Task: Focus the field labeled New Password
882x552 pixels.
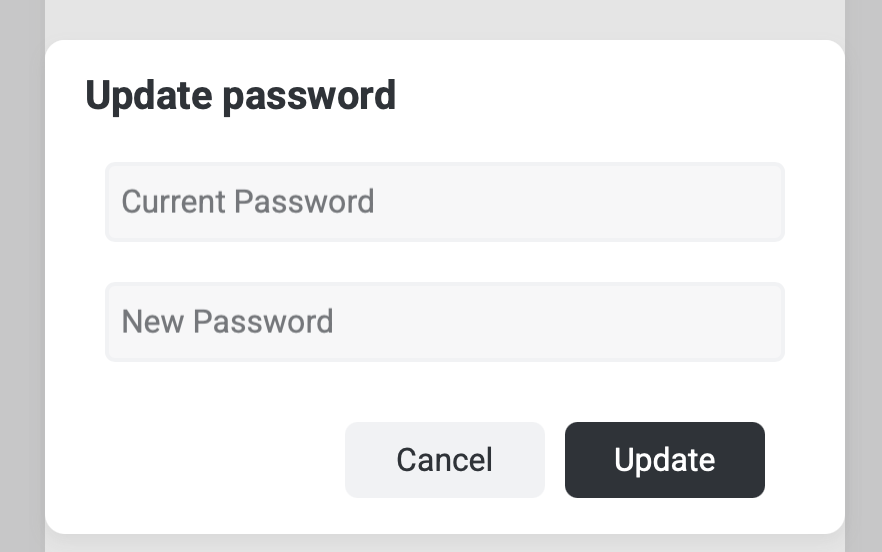Action: [444, 322]
